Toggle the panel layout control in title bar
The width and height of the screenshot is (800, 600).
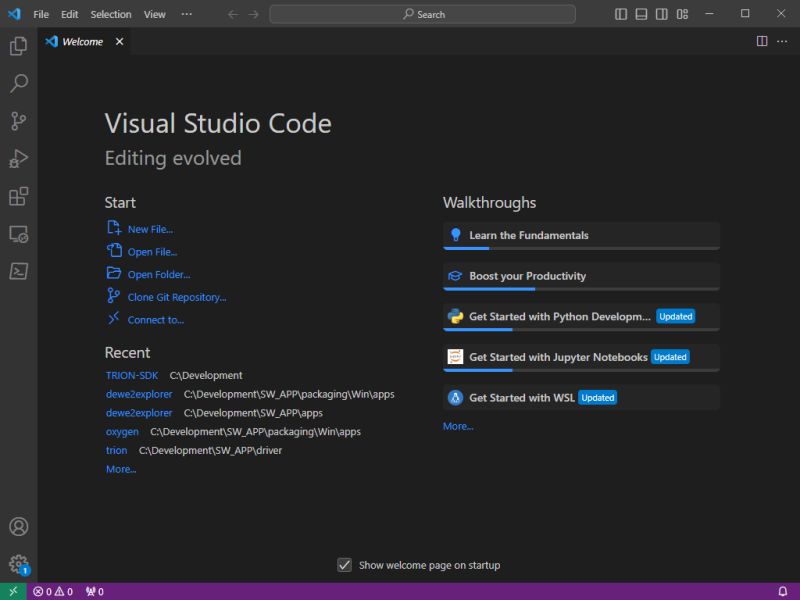pyautogui.click(x=640, y=14)
